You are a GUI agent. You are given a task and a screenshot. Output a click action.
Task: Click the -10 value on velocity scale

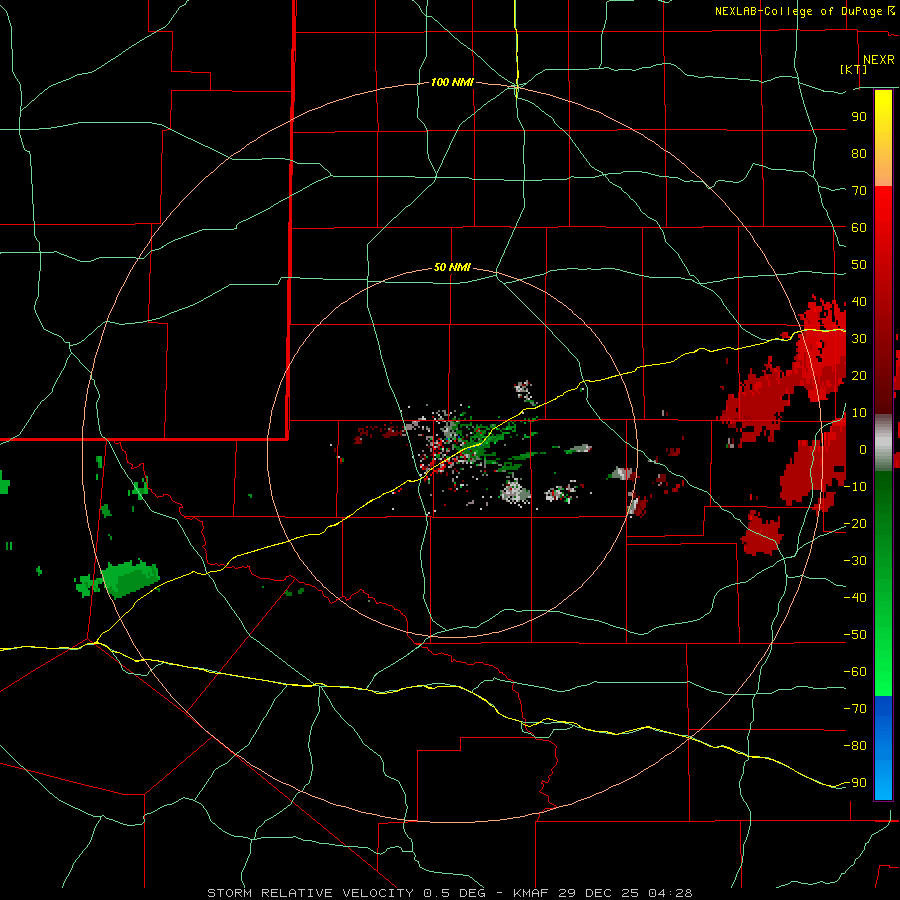[855, 487]
